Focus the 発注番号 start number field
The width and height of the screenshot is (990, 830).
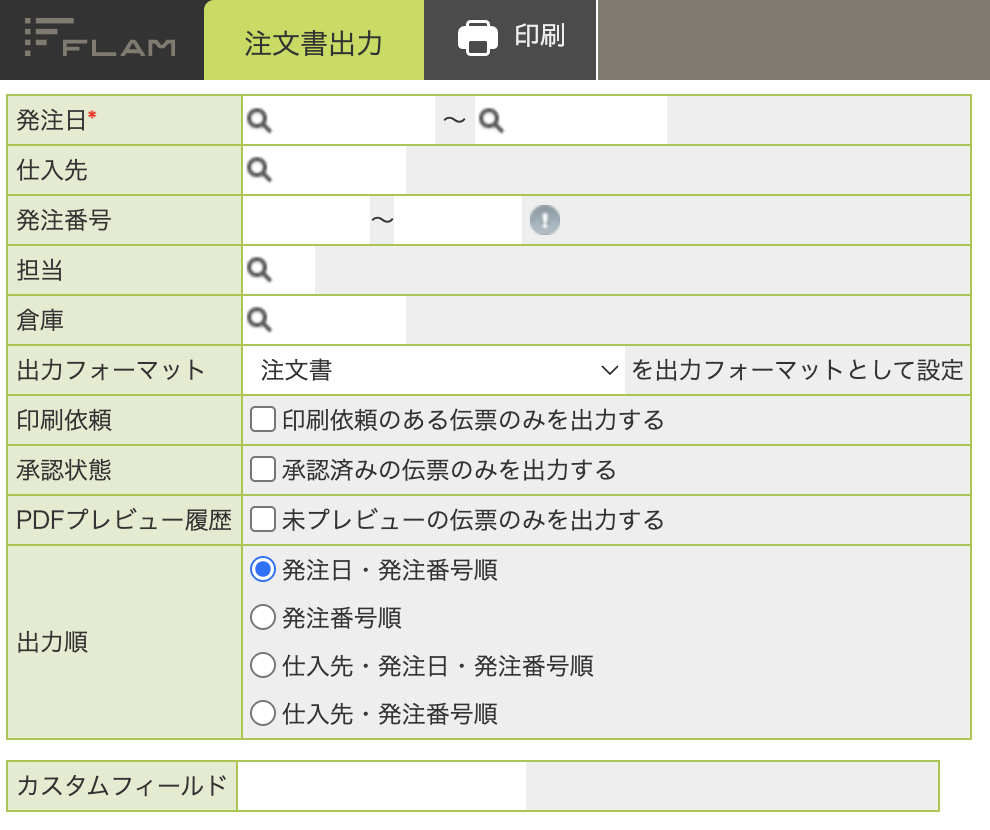click(307, 220)
